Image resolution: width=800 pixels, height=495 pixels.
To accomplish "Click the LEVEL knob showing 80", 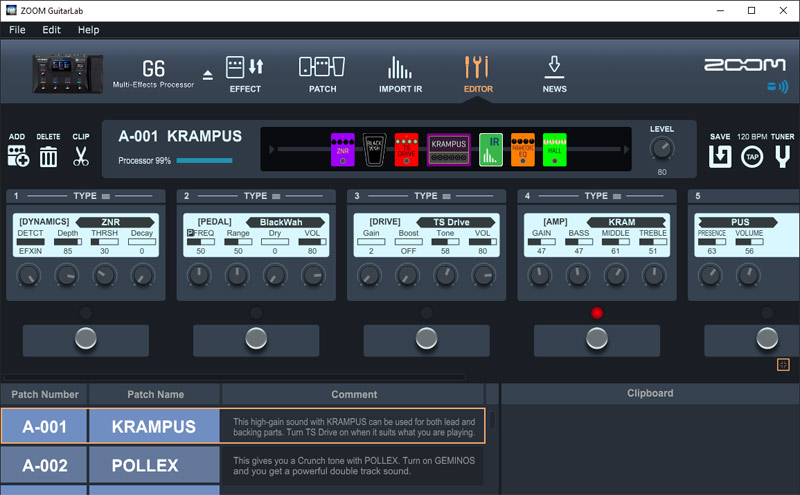I will pyautogui.click(x=662, y=148).
